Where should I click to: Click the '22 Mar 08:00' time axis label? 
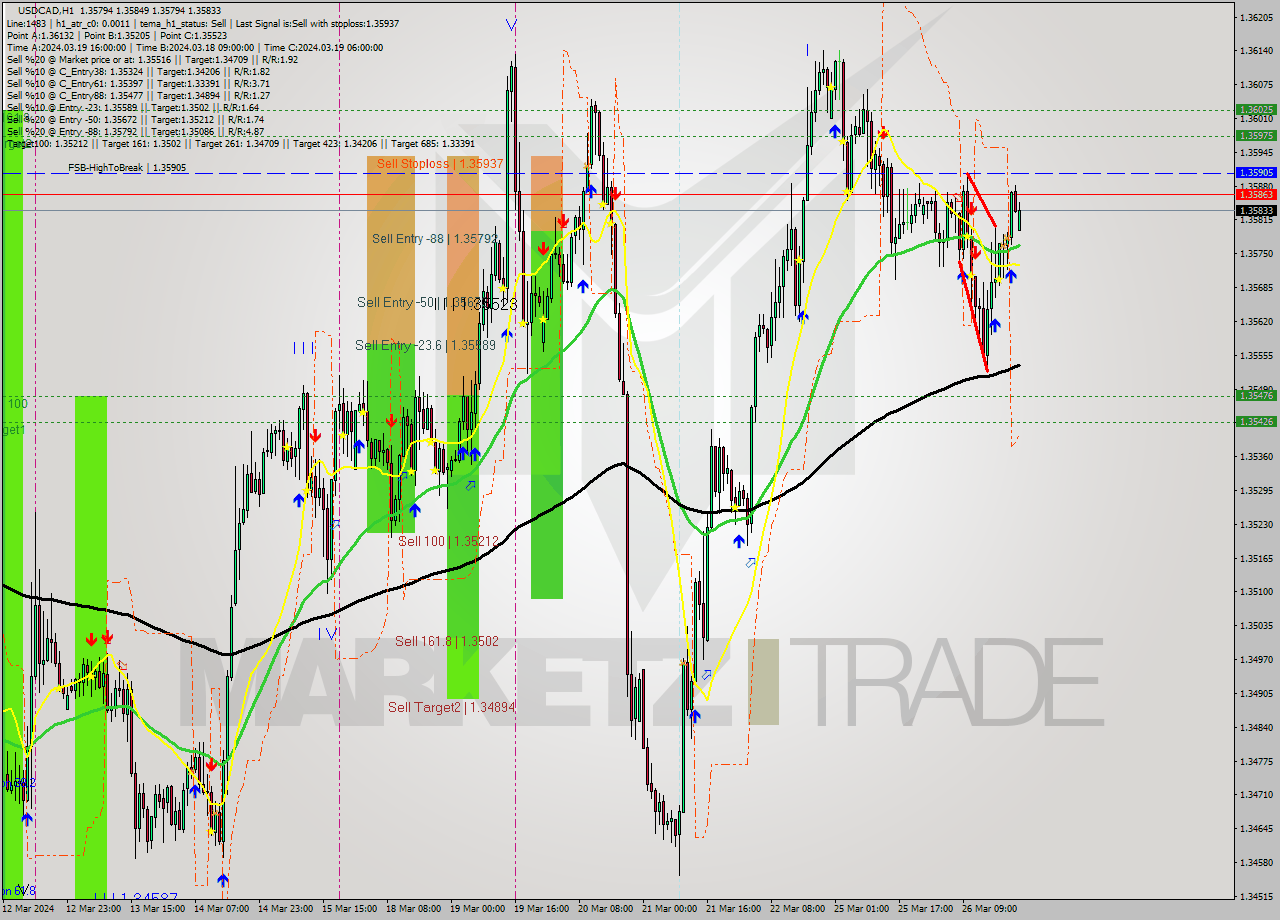click(x=798, y=908)
